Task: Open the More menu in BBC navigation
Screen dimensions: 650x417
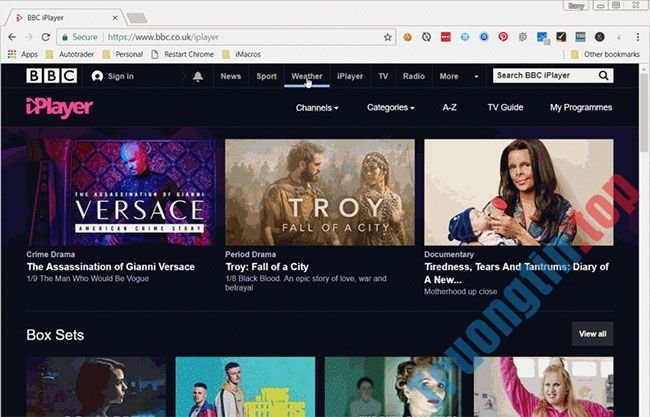Action: coord(454,76)
